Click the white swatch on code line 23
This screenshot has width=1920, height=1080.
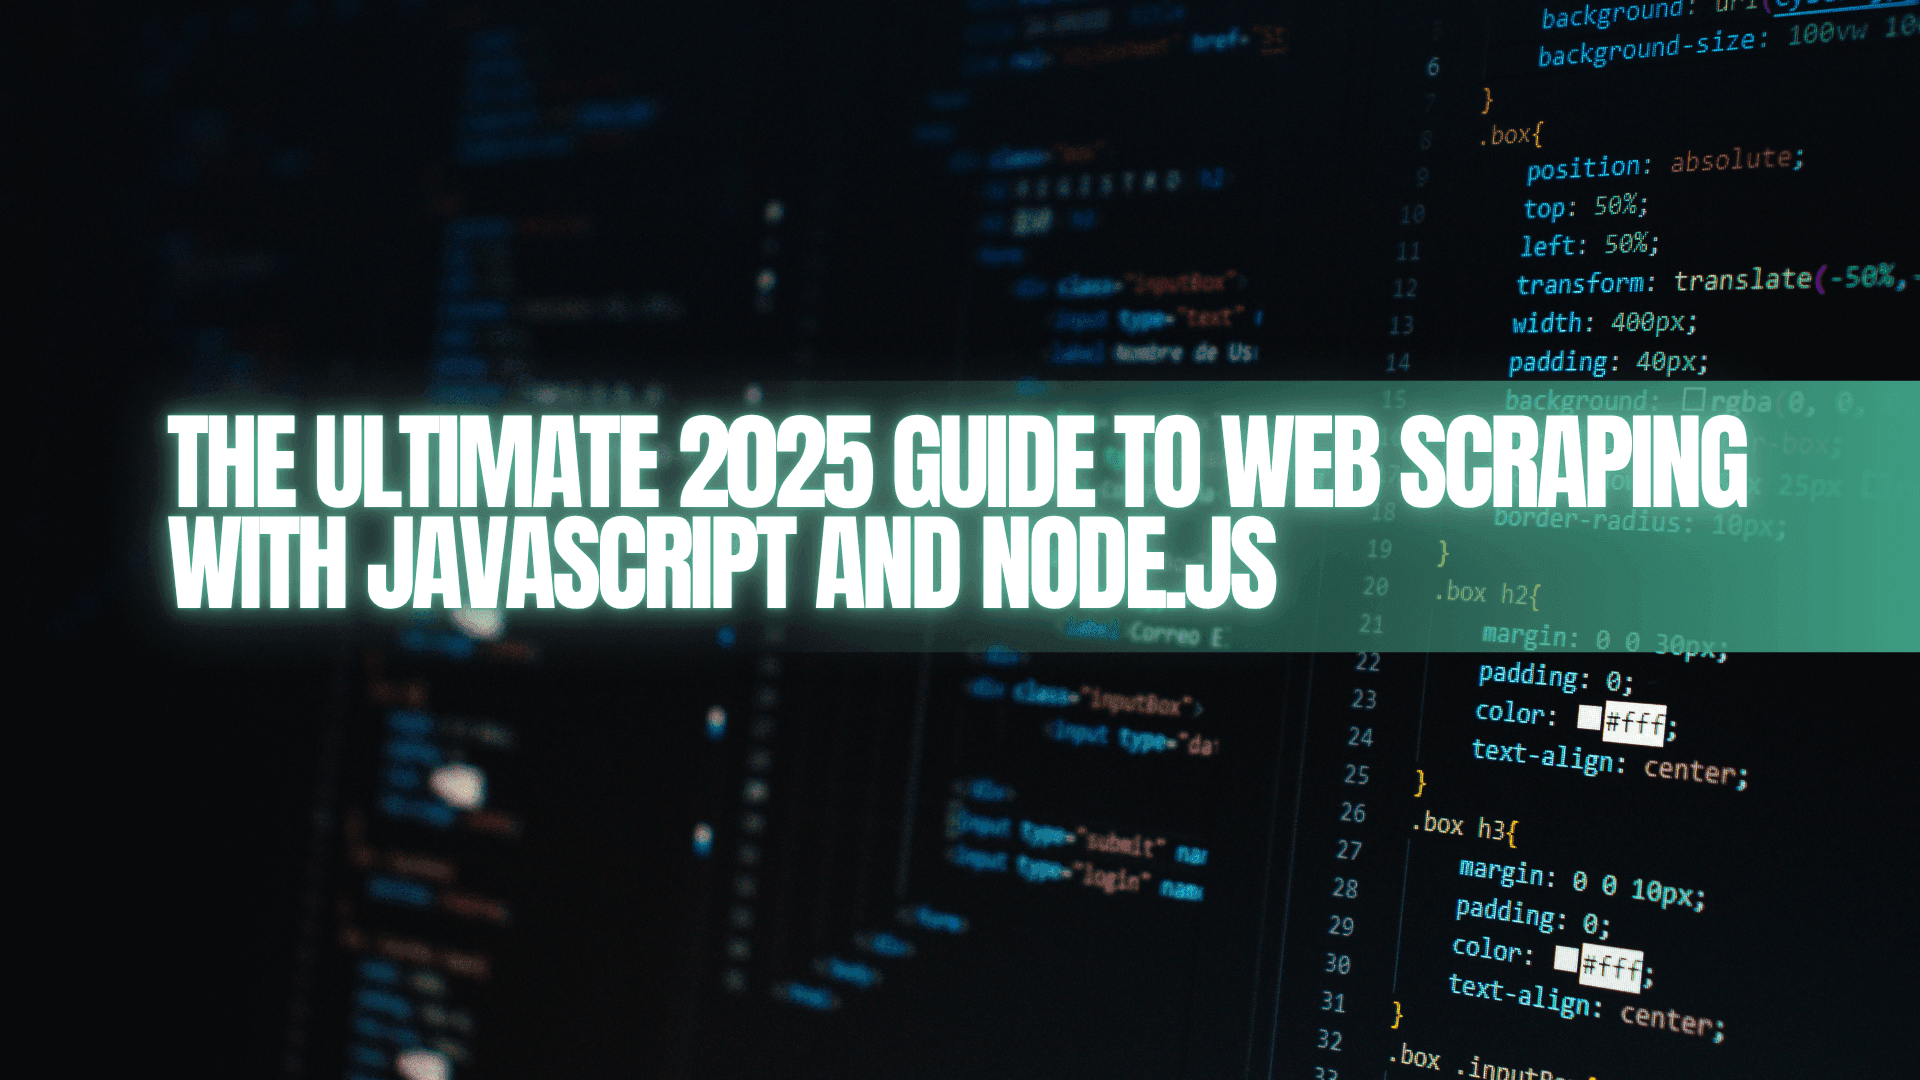(x=1589, y=716)
